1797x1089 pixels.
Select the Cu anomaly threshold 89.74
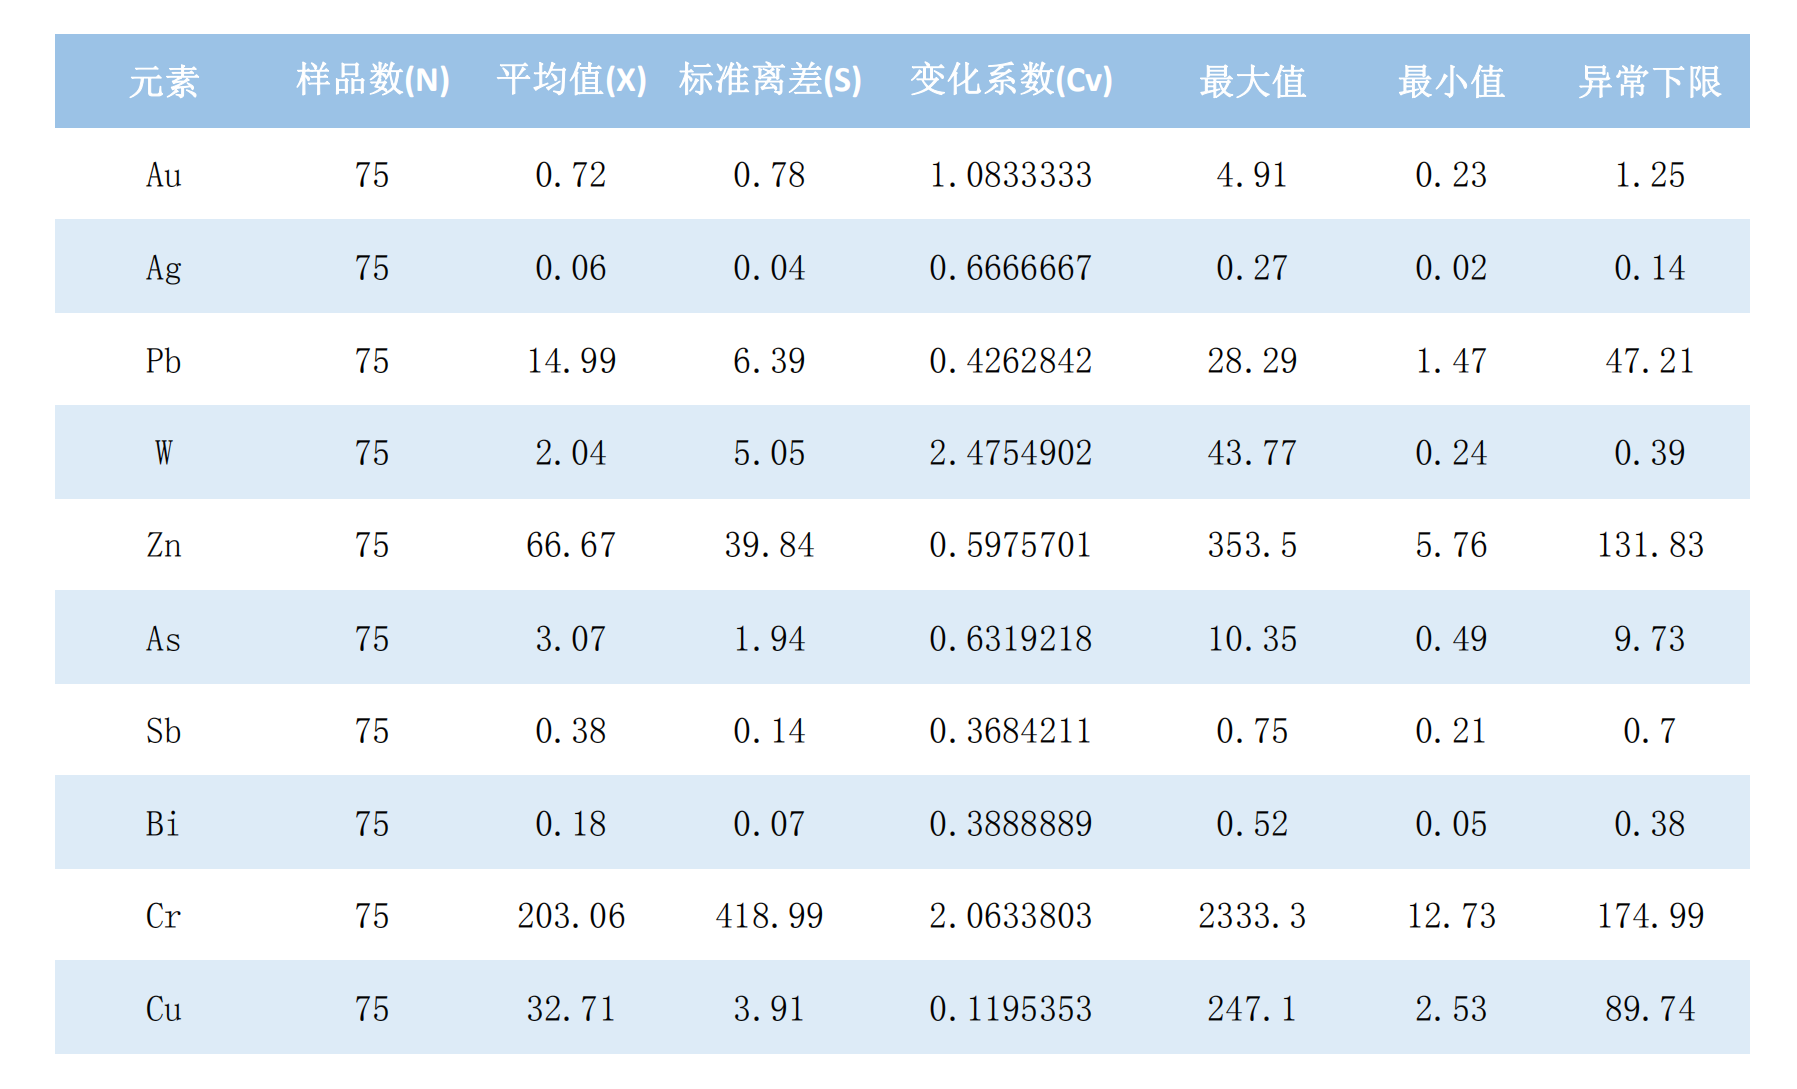1649,1009
